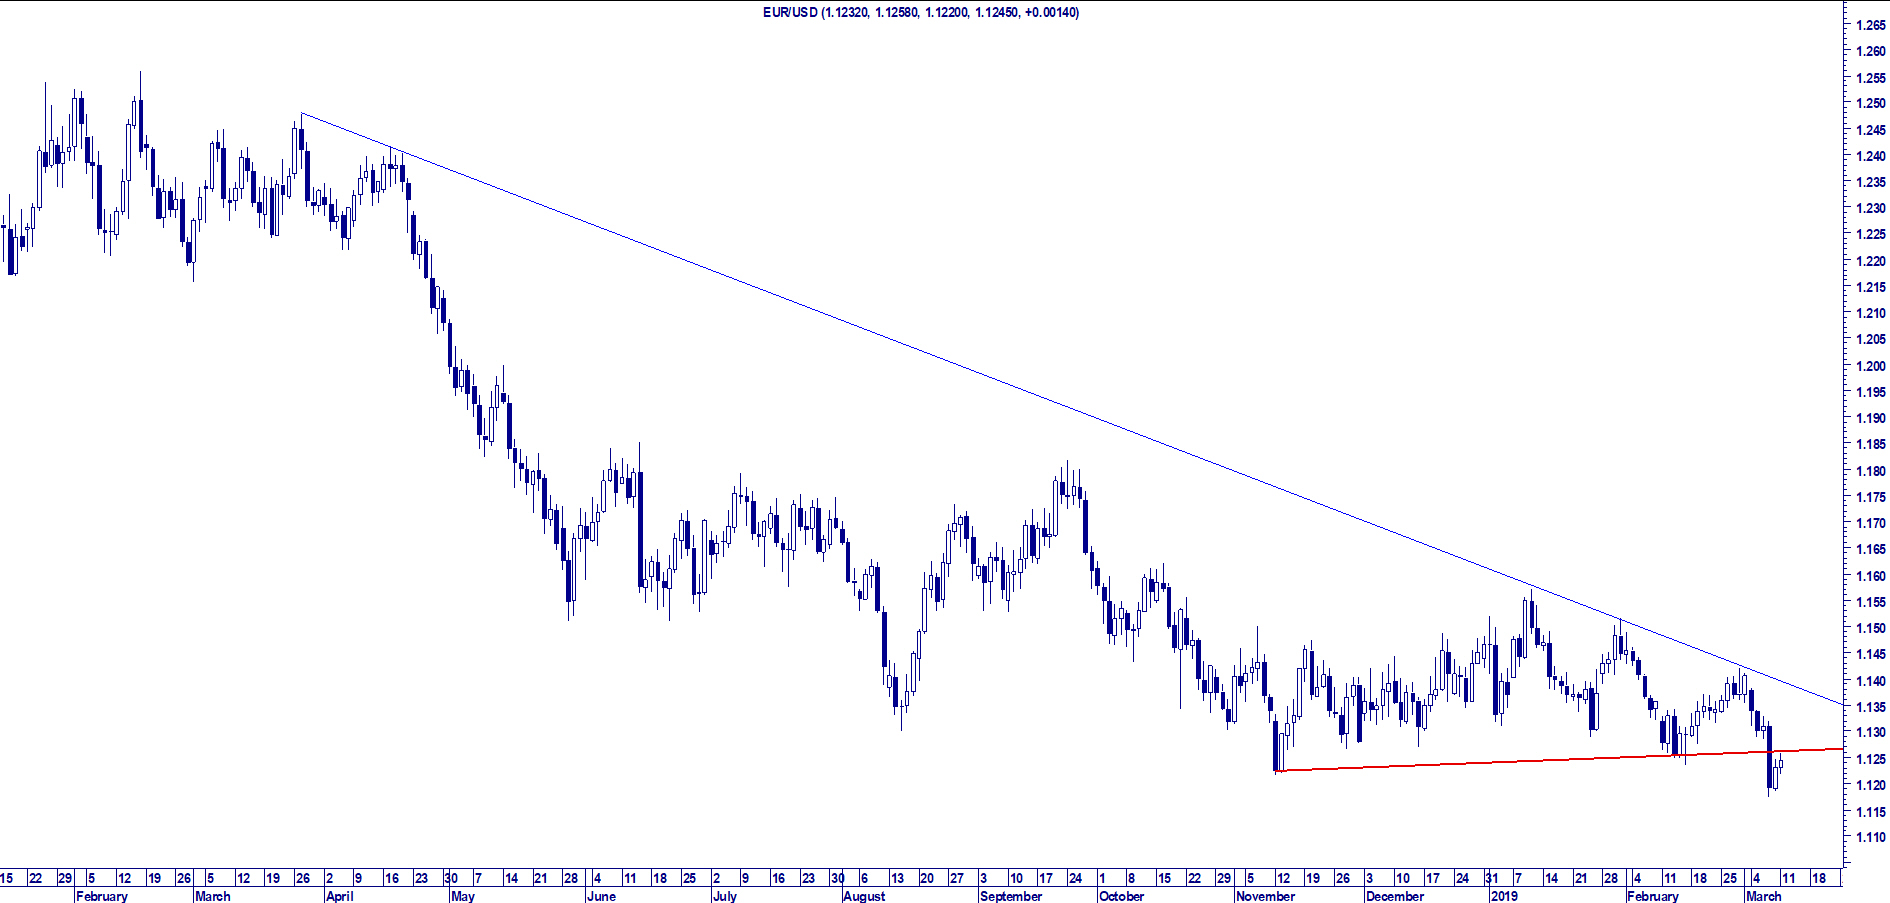Click the 1.110 price axis label
Viewport: 1890px width, 903px height.
[x=1870, y=838]
